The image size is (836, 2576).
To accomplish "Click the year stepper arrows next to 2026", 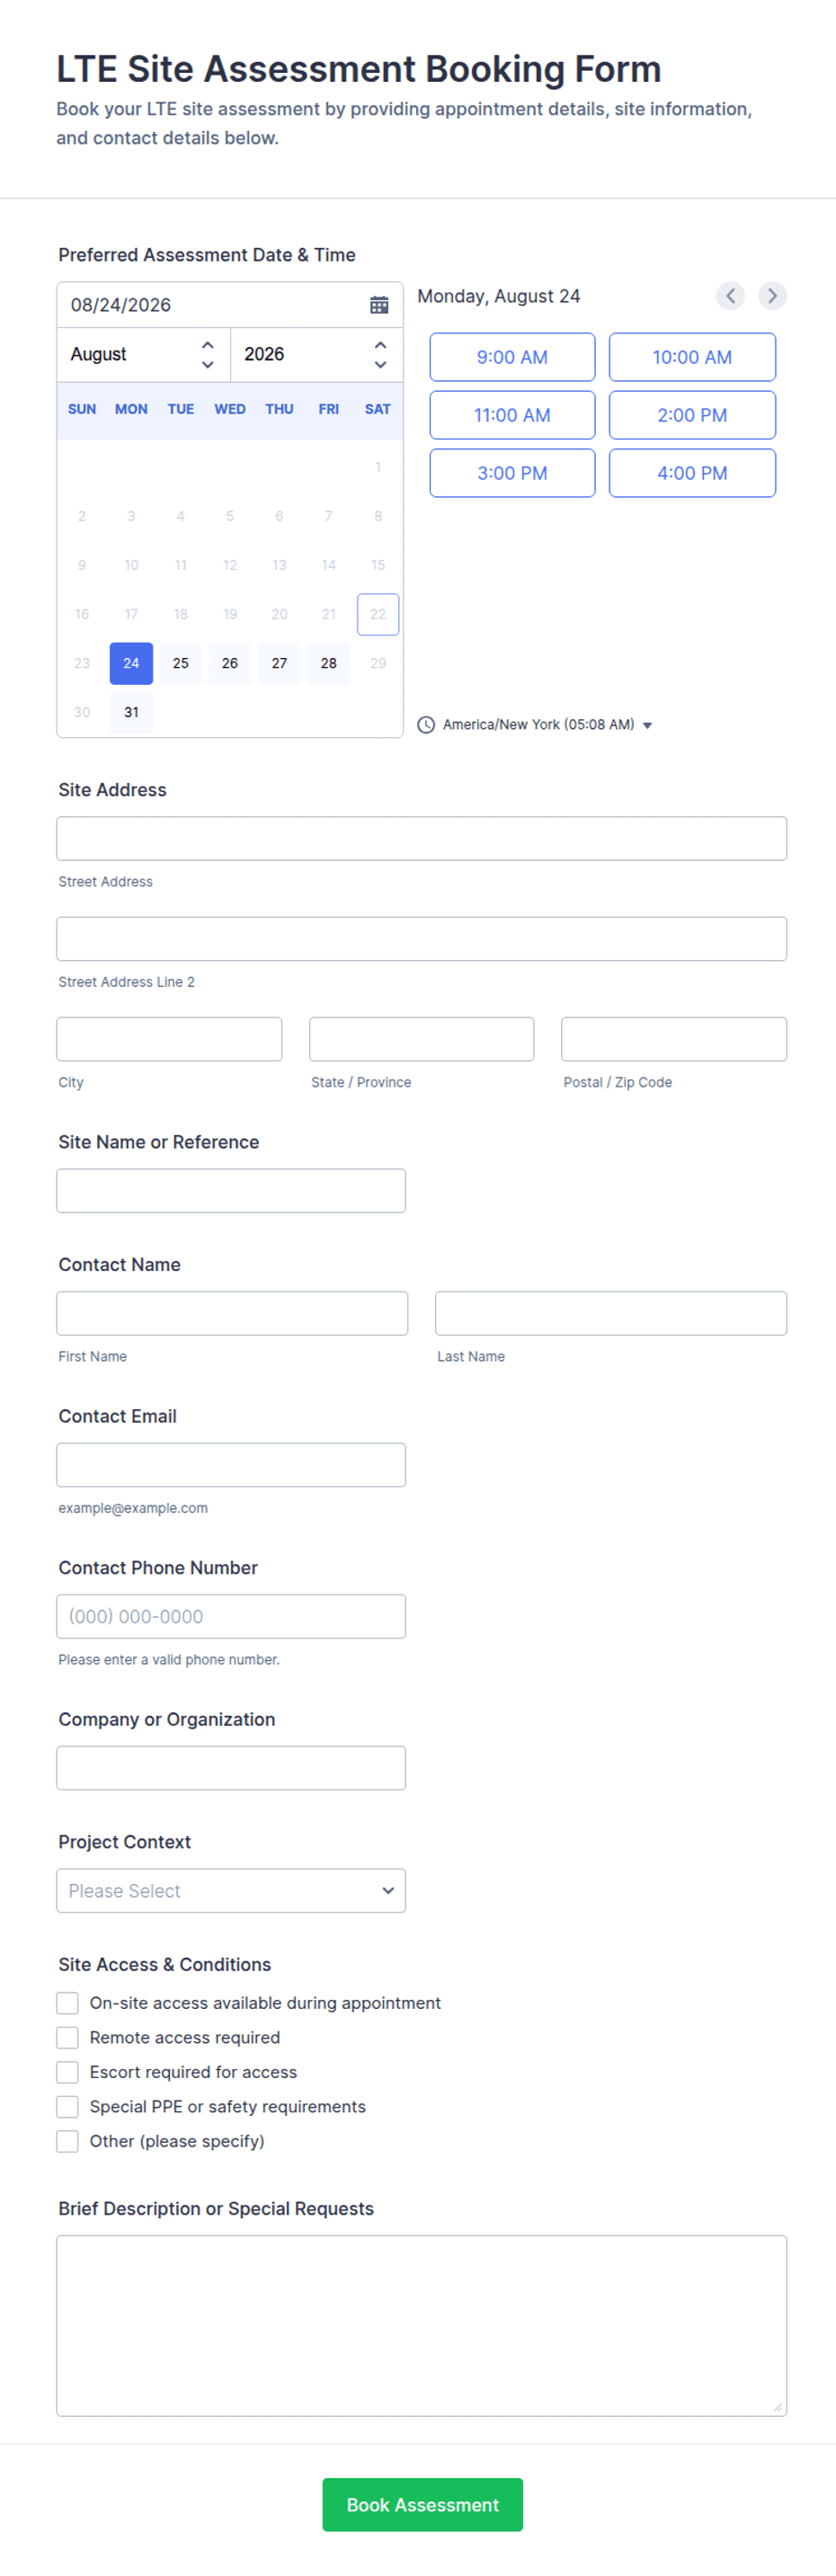I will coord(380,355).
